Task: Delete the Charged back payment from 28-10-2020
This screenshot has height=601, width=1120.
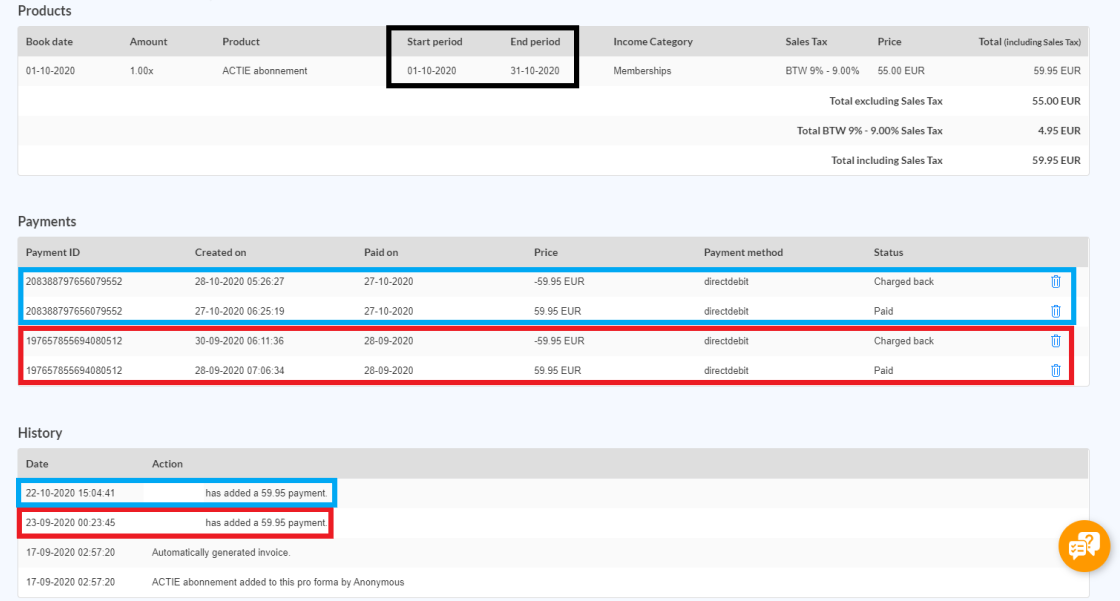Action: point(1055,281)
